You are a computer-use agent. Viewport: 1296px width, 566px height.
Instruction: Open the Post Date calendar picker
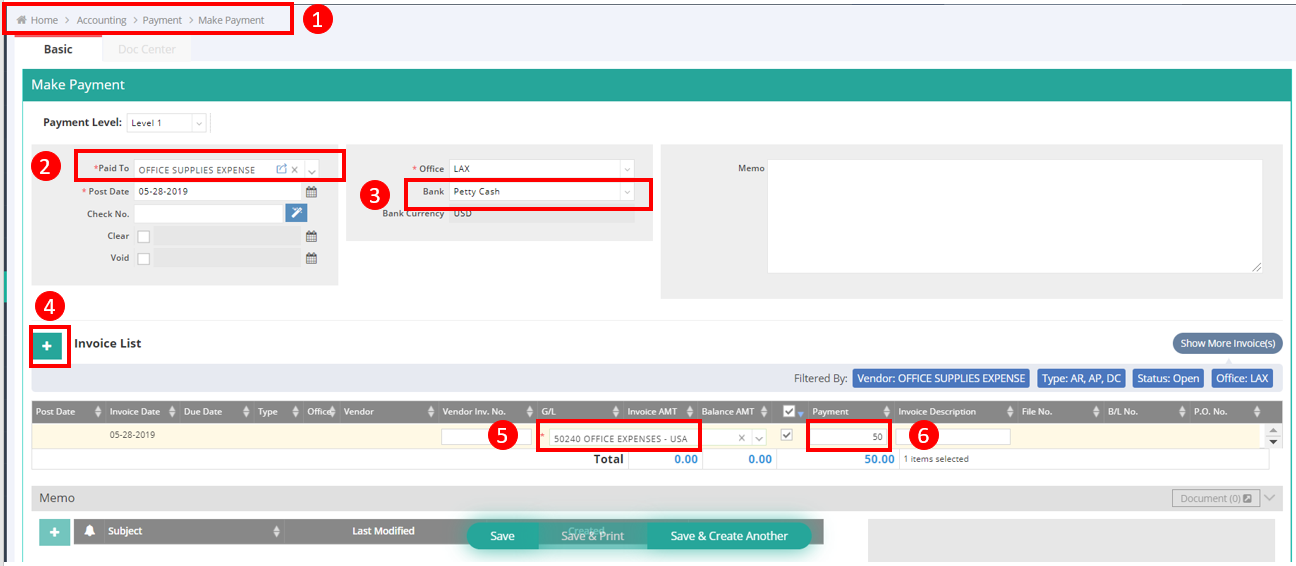click(x=311, y=192)
